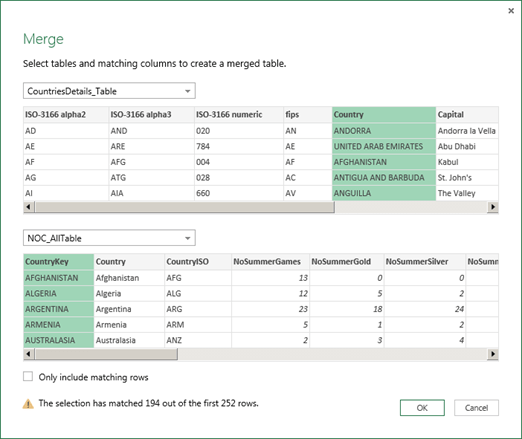Click the Algeria country name cell
Screen dimensions: 522x439
click(129, 293)
